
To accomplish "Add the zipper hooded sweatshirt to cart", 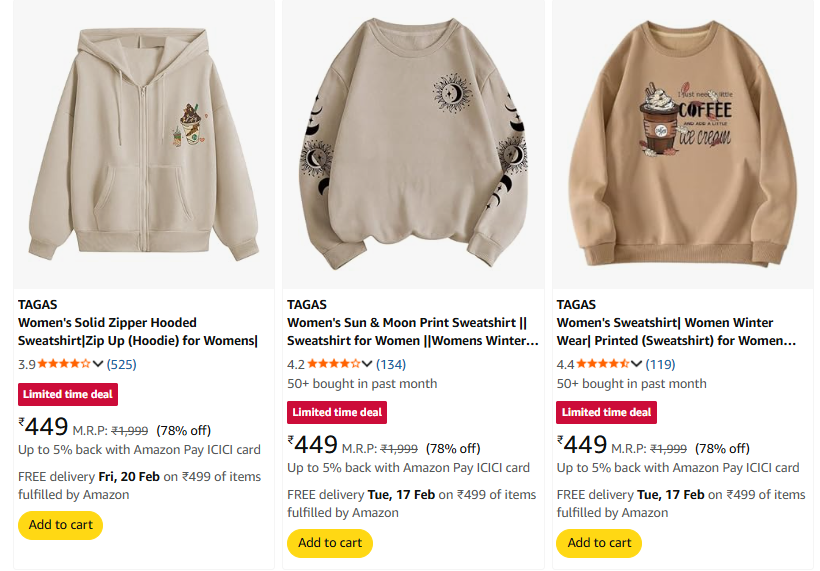I will point(61,525).
